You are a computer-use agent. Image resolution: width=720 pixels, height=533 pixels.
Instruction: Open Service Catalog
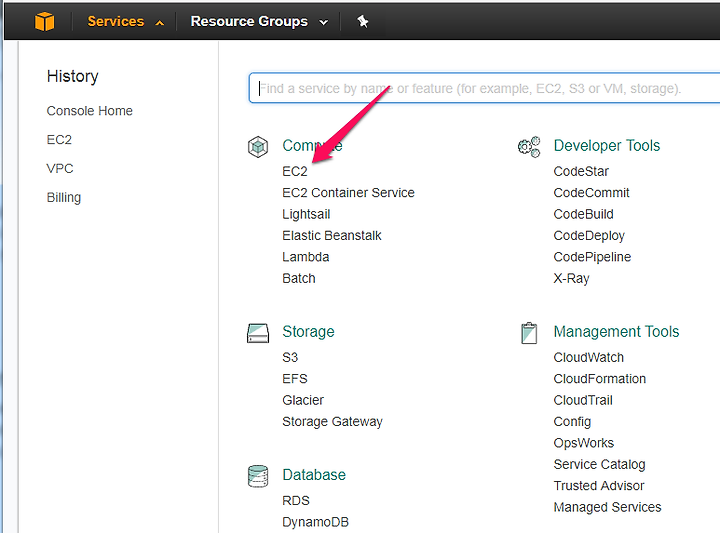point(600,465)
